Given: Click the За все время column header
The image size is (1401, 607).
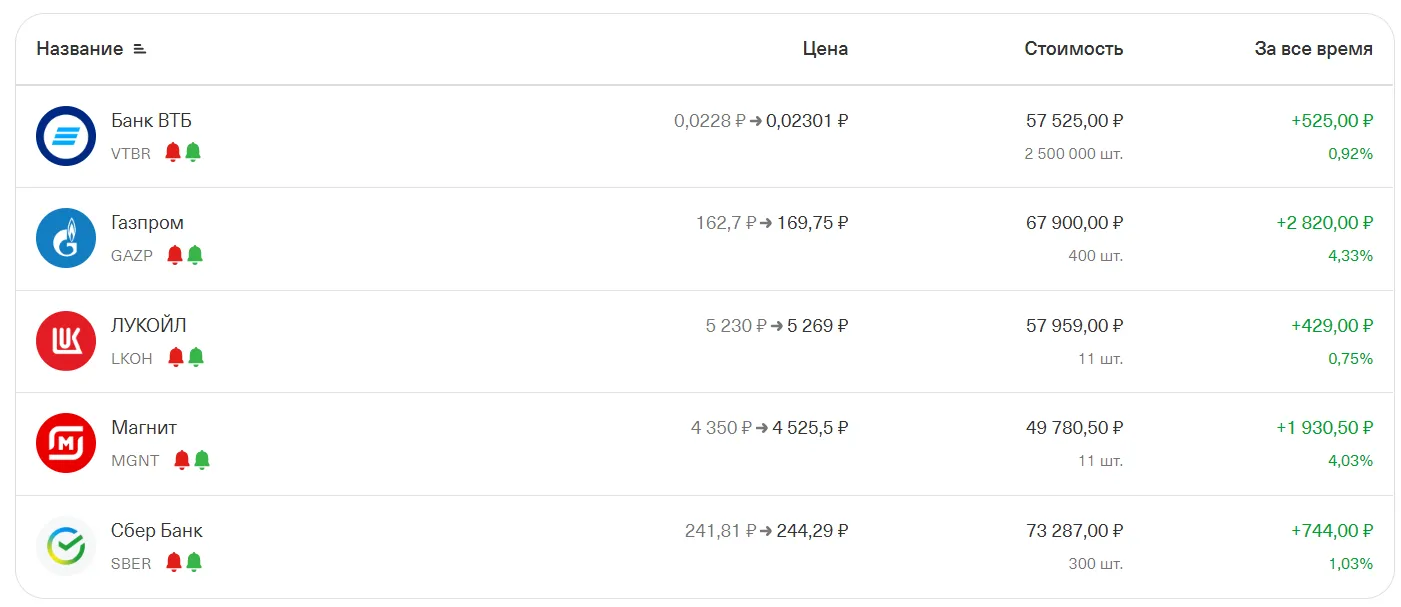Looking at the screenshot, I should (x=1313, y=49).
